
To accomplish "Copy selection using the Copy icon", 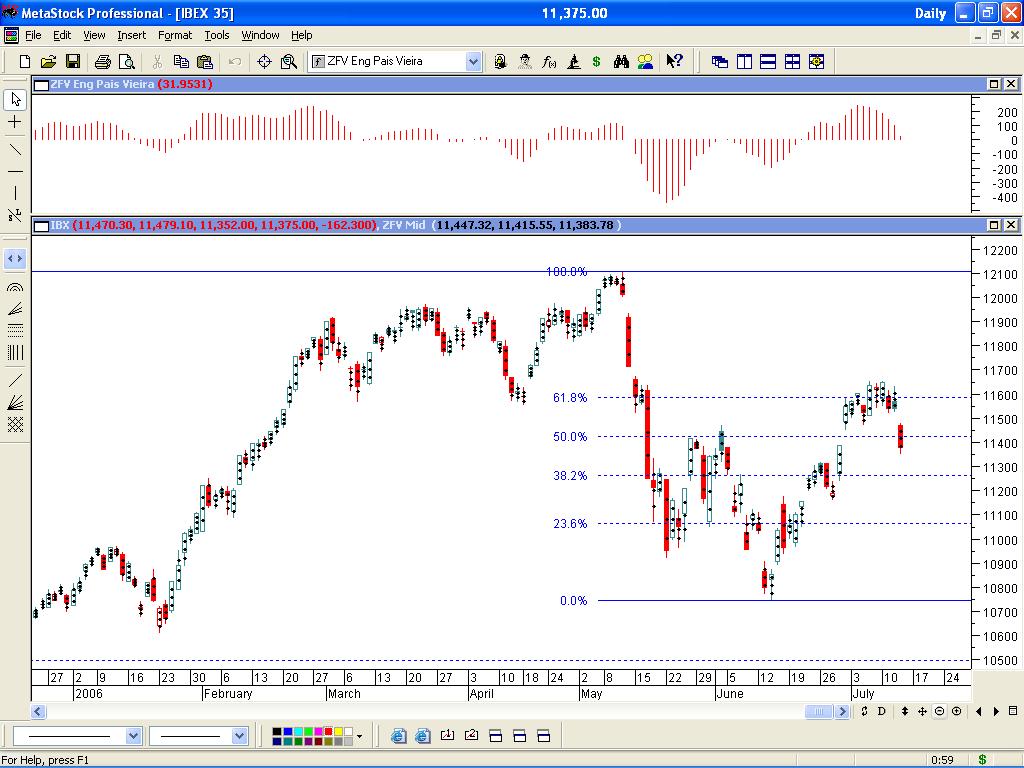I will 181,61.
